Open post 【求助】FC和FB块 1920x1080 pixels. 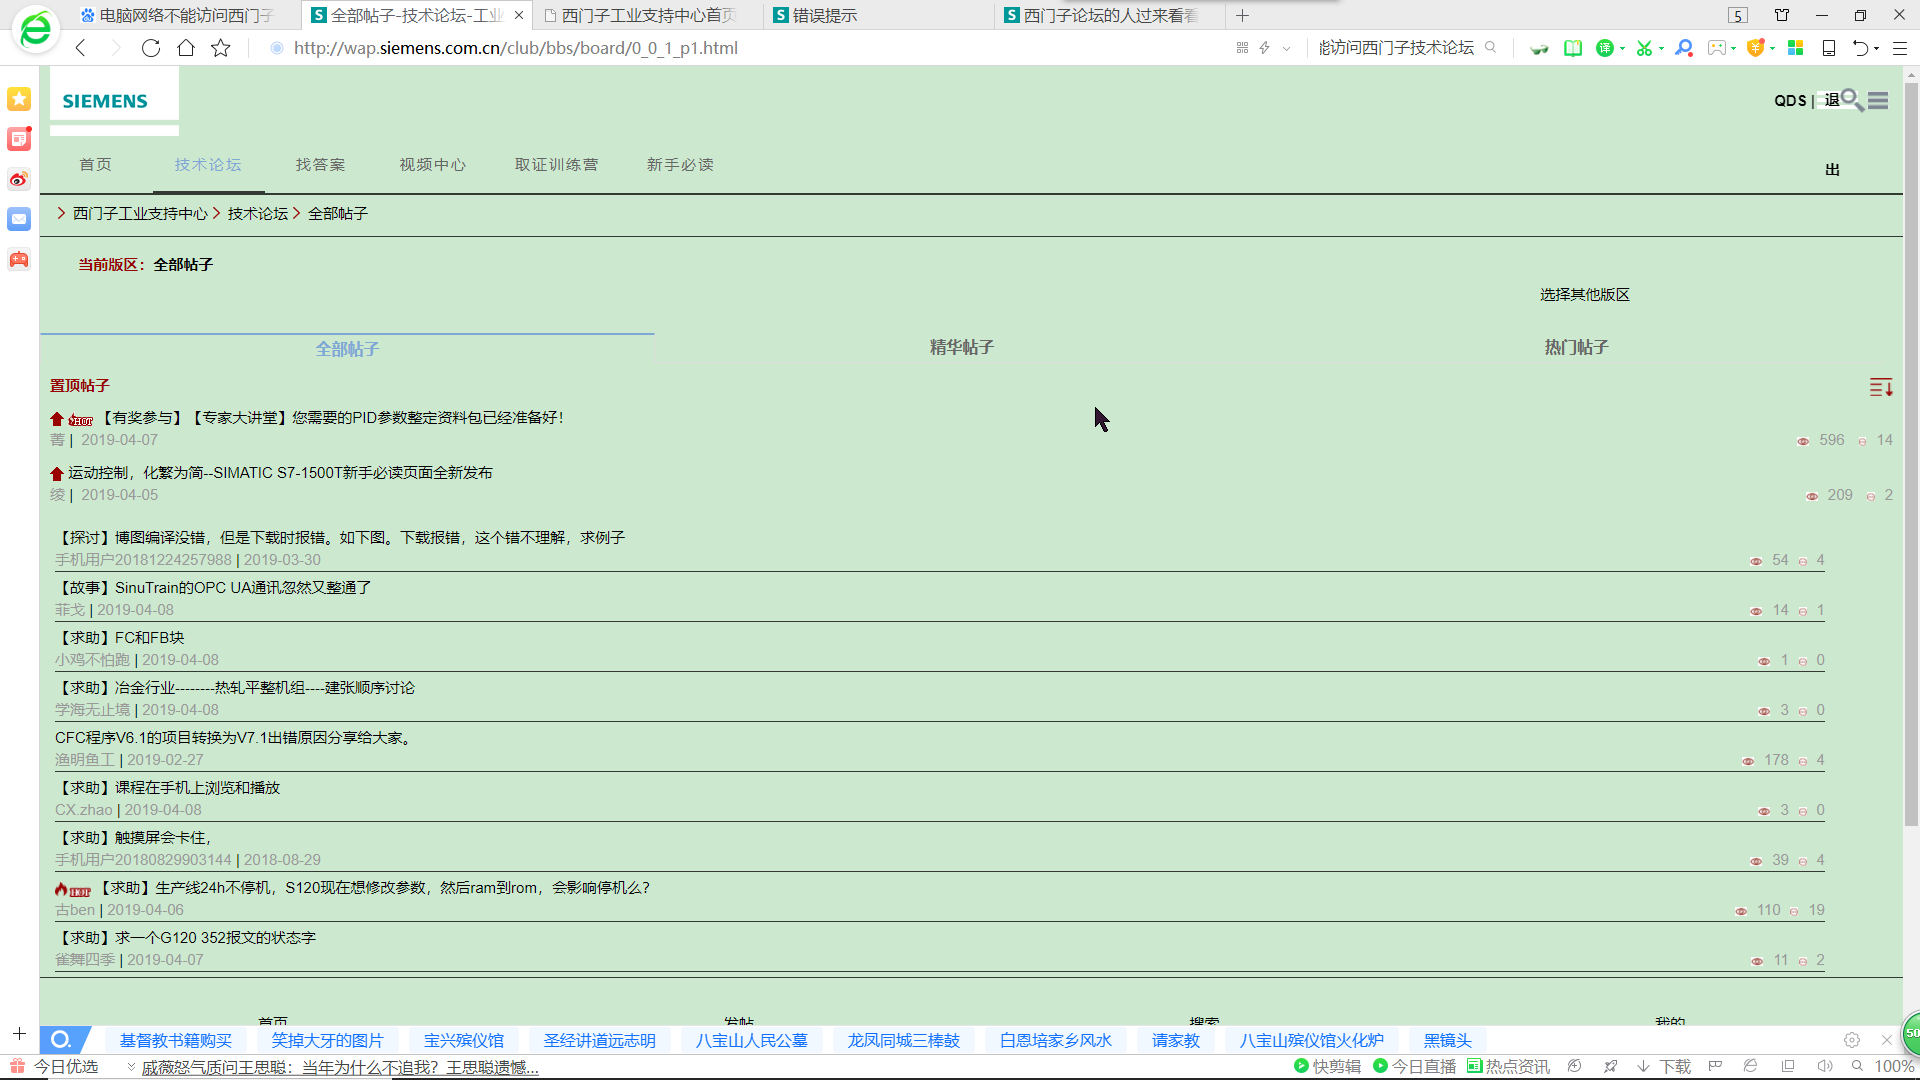click(120, 638)
